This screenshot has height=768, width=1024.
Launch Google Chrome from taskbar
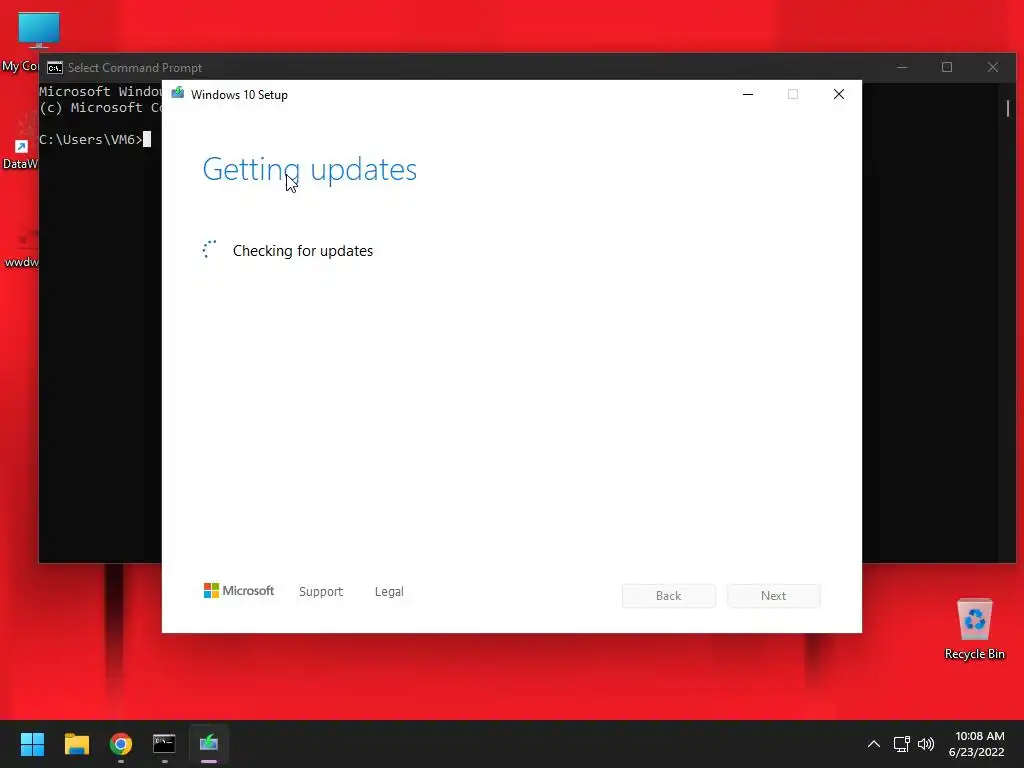tap(121, 744)
